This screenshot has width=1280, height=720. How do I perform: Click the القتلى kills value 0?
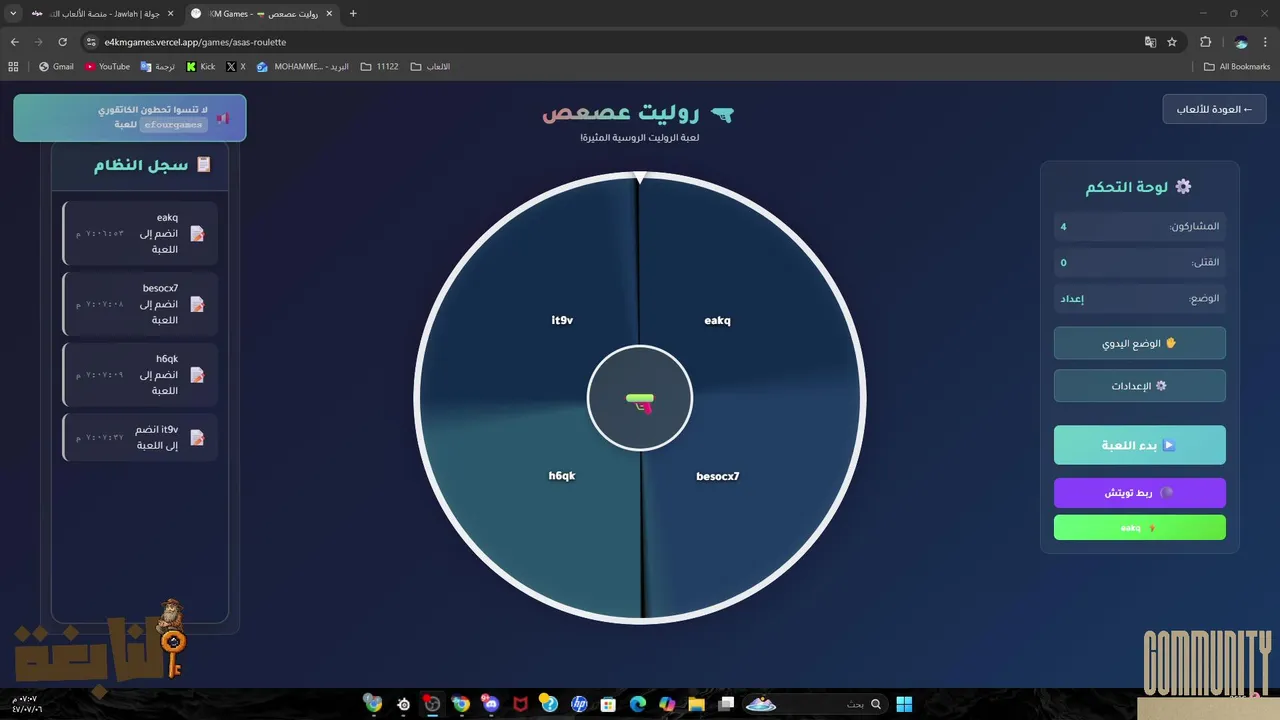coord(1063,263)
